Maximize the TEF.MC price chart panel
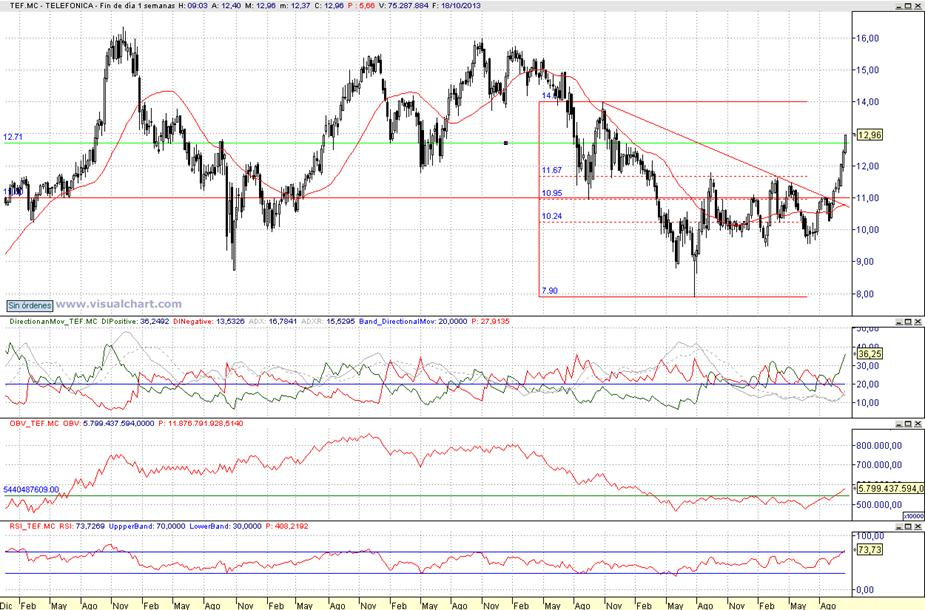 pos(908,6)
